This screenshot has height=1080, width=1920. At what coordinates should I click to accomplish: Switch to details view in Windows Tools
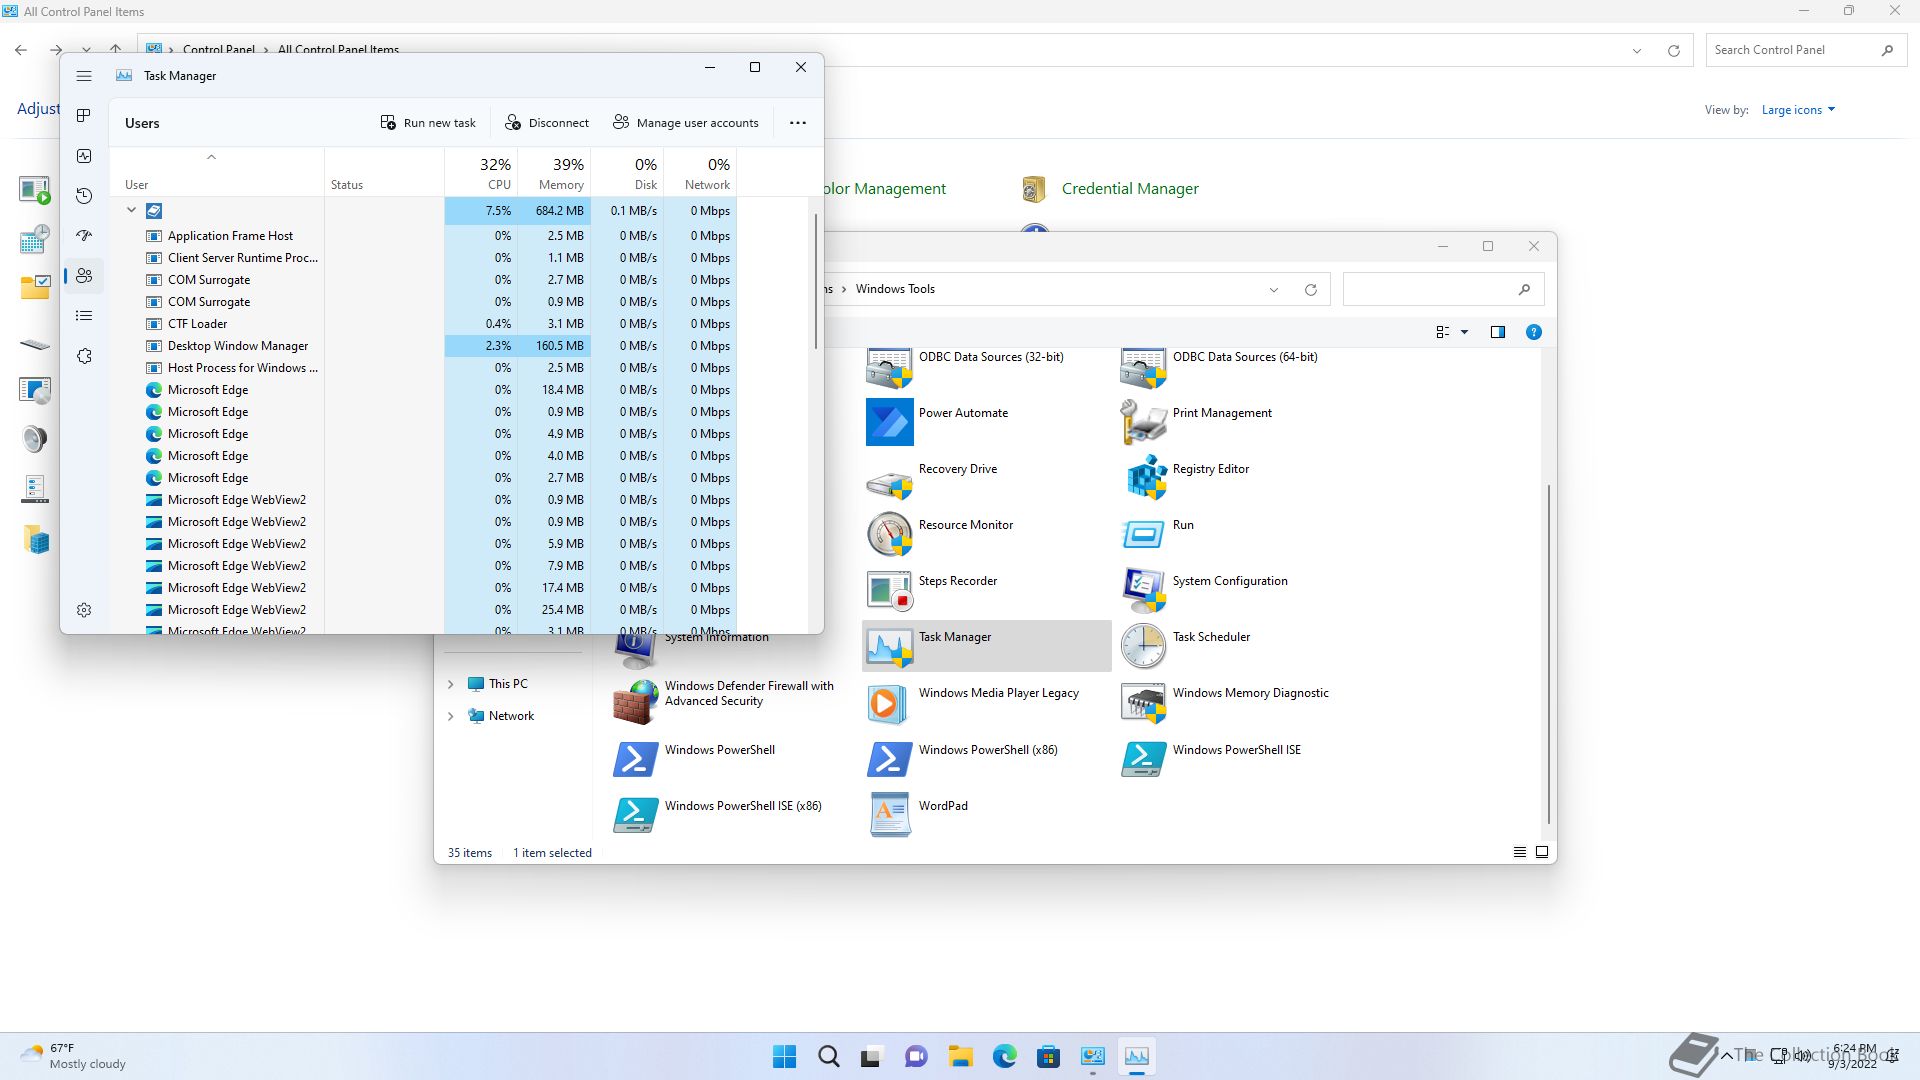pyautogui.click(x=1520, y=853)
